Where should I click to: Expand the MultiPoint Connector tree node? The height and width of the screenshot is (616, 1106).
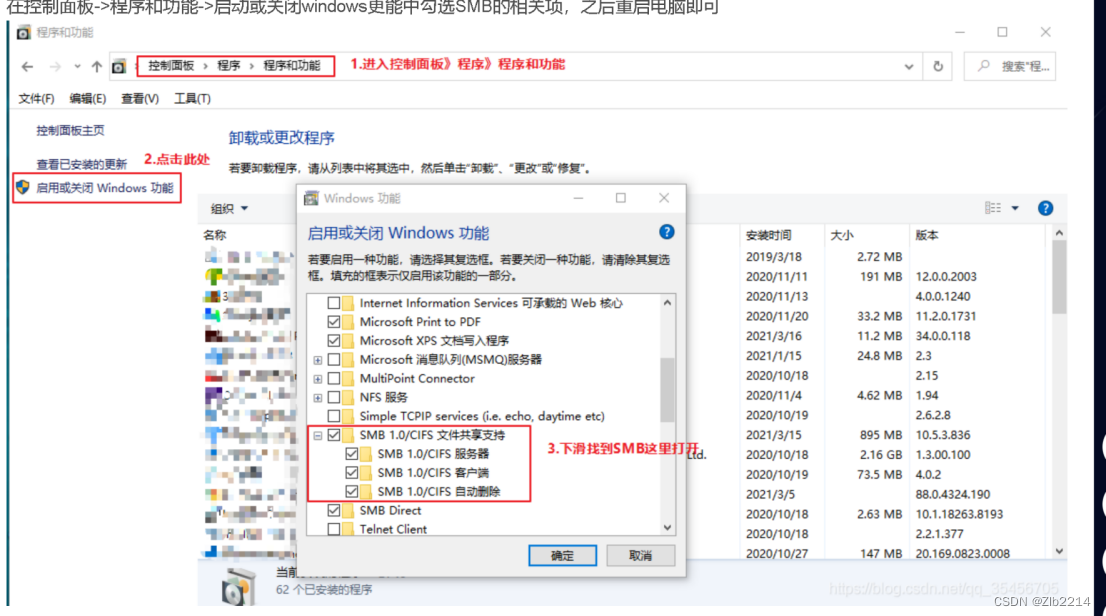[317, 380]
